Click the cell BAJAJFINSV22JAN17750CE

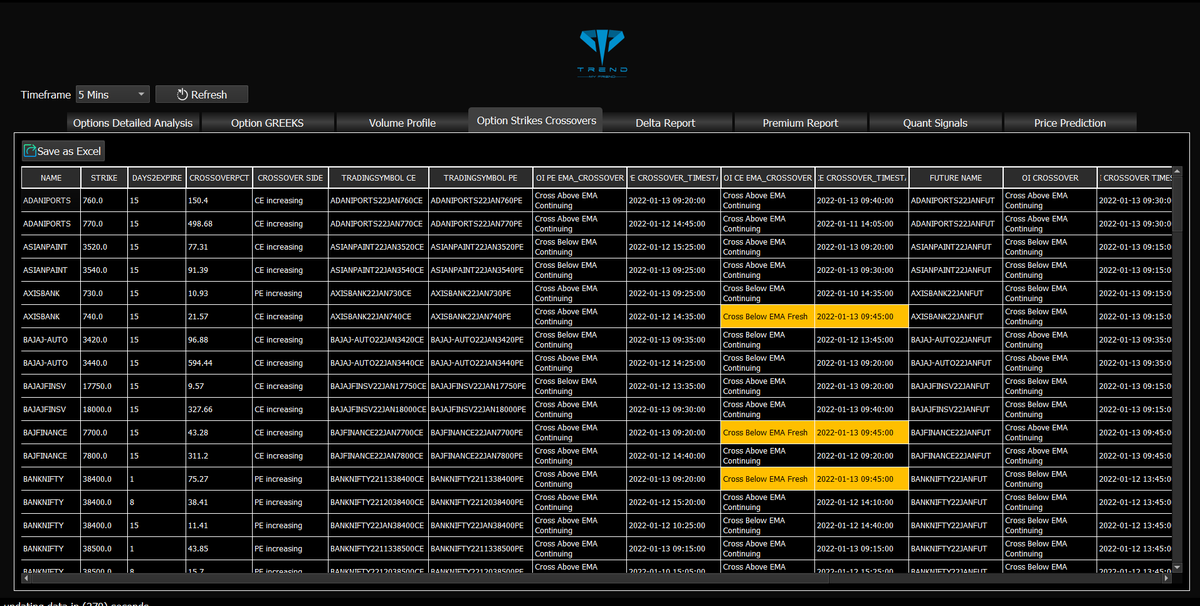[x=378, y=386]
